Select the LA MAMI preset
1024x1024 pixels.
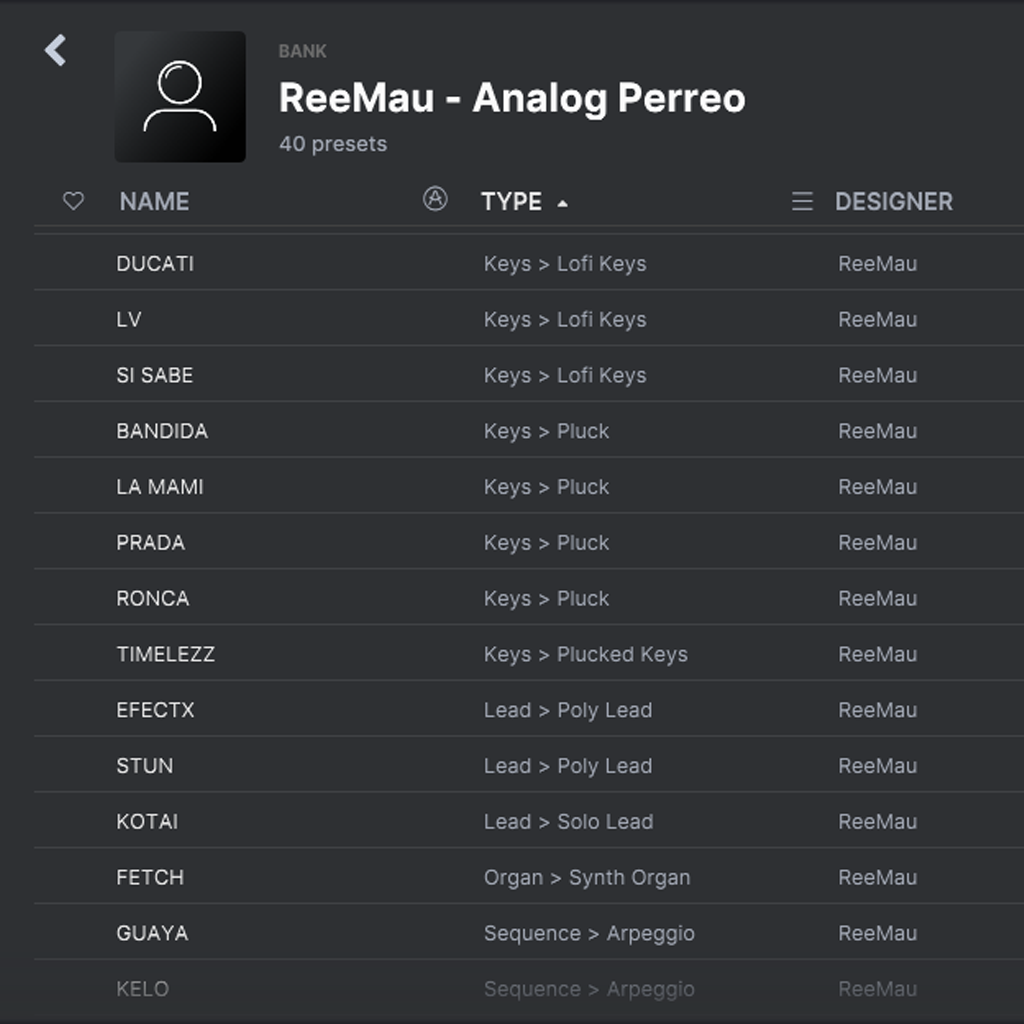[160, 488]
